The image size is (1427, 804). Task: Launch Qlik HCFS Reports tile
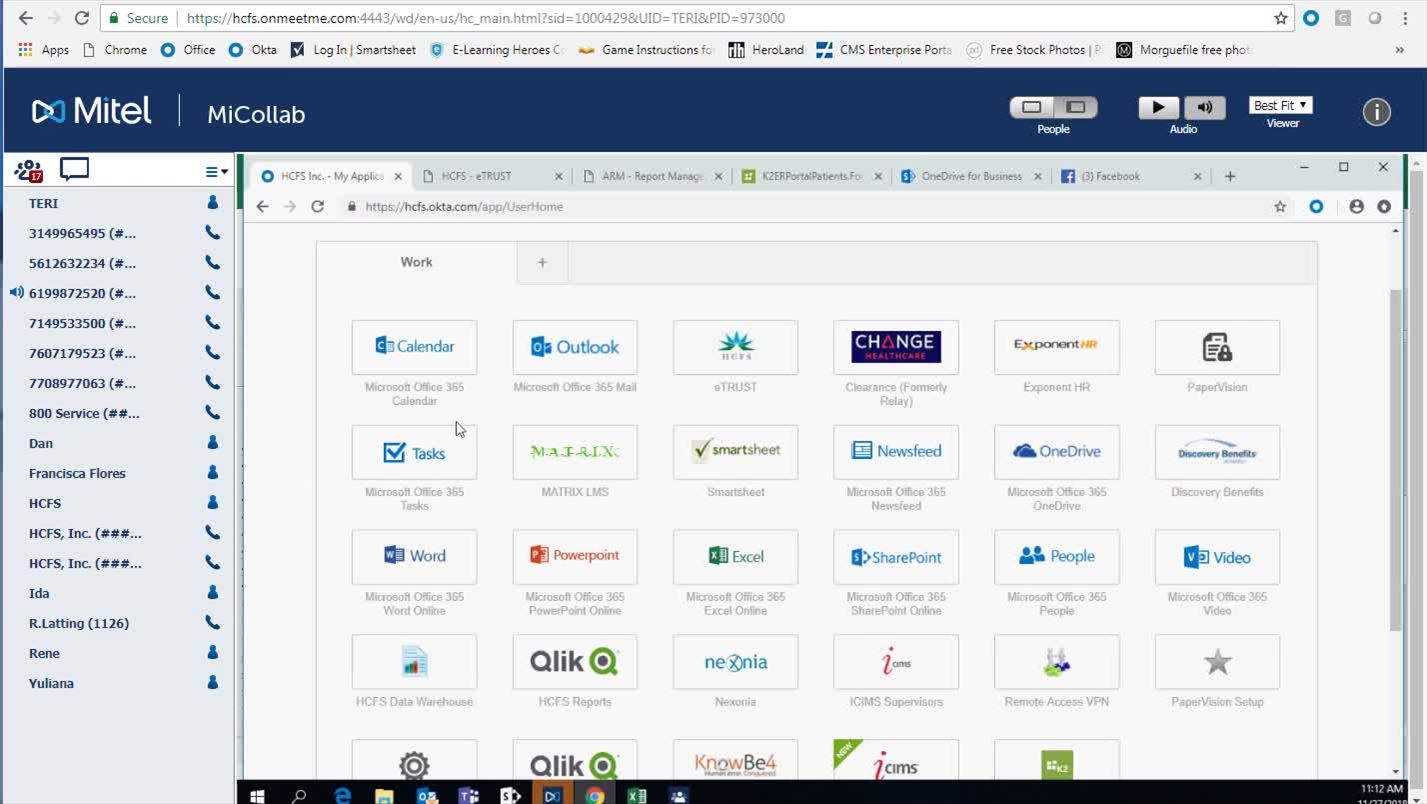coord(575,662)
